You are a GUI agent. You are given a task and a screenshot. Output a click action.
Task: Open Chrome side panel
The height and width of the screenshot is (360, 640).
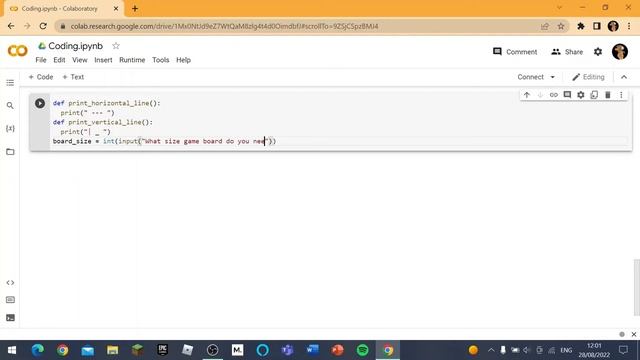pos(597,26)
